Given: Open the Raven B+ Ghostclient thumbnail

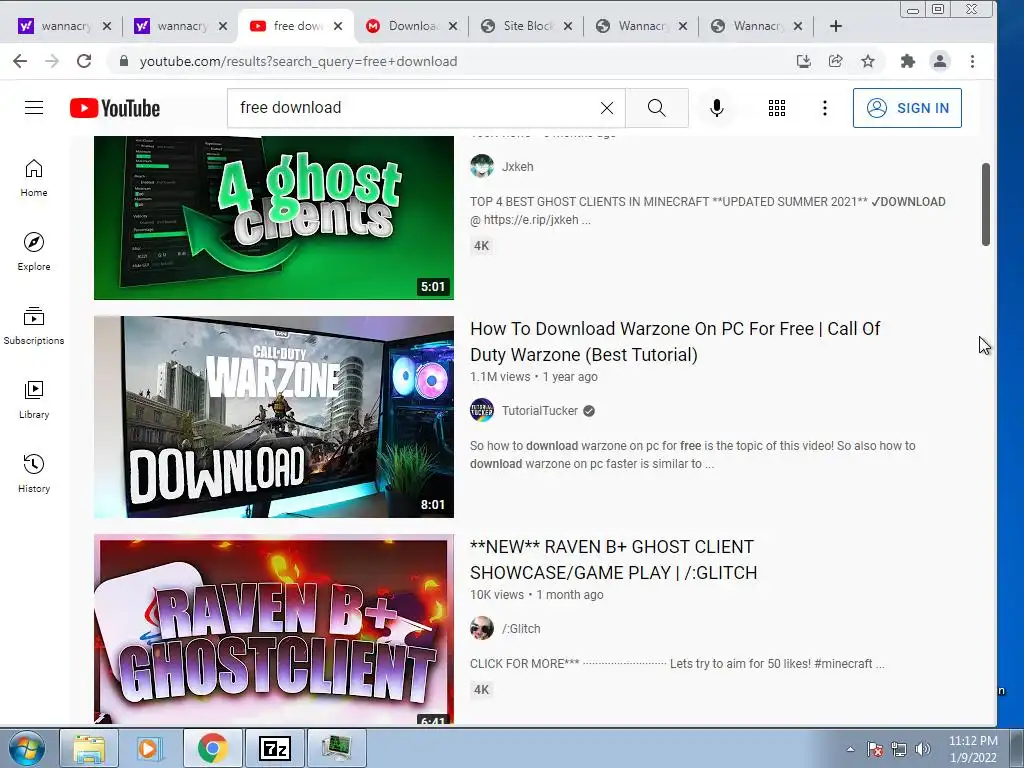Looking at the screenshot, I should click(x=274, y=629).
